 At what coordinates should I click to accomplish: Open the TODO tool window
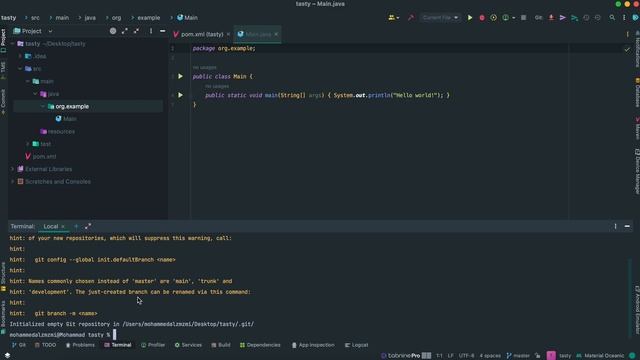coord(45,345)
